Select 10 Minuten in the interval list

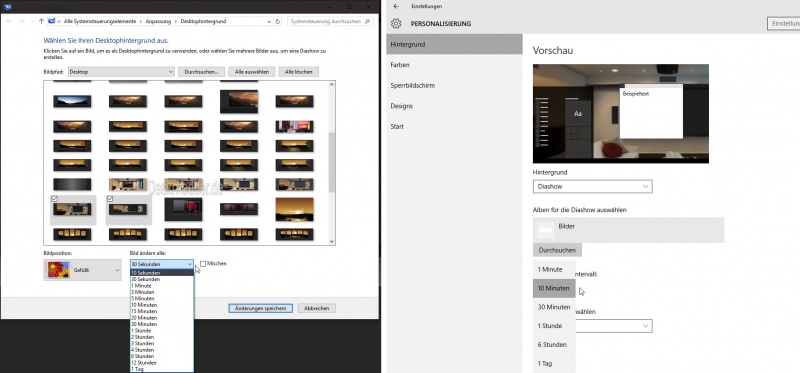pyautogui.click(x=554, y=288)
